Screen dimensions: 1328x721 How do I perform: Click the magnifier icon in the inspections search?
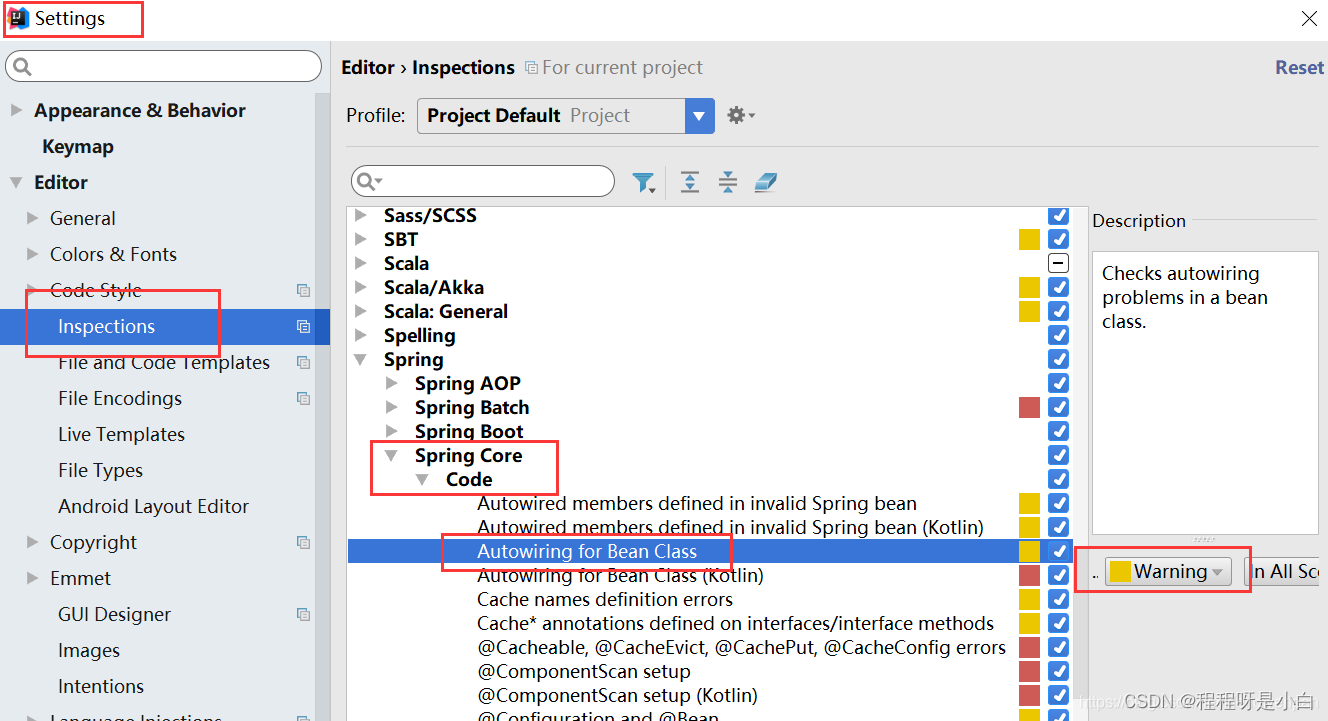[368, 181]
